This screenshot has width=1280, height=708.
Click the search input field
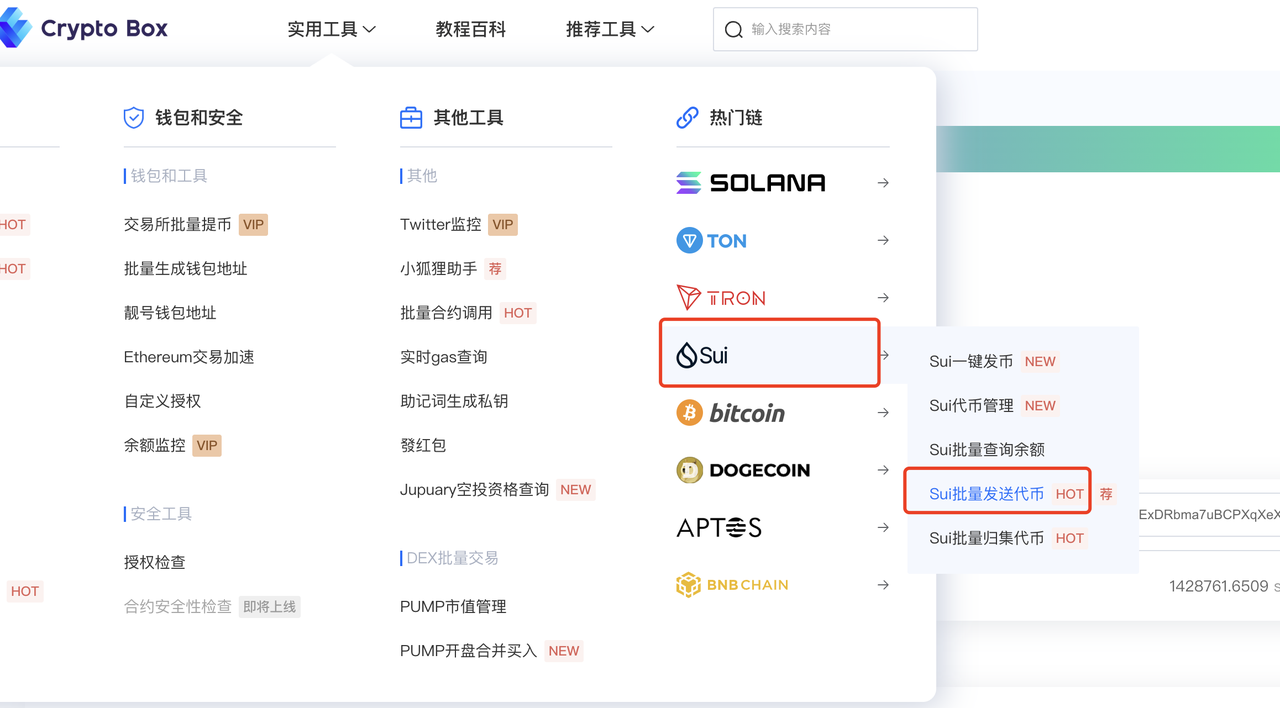(x=845, y=29)
